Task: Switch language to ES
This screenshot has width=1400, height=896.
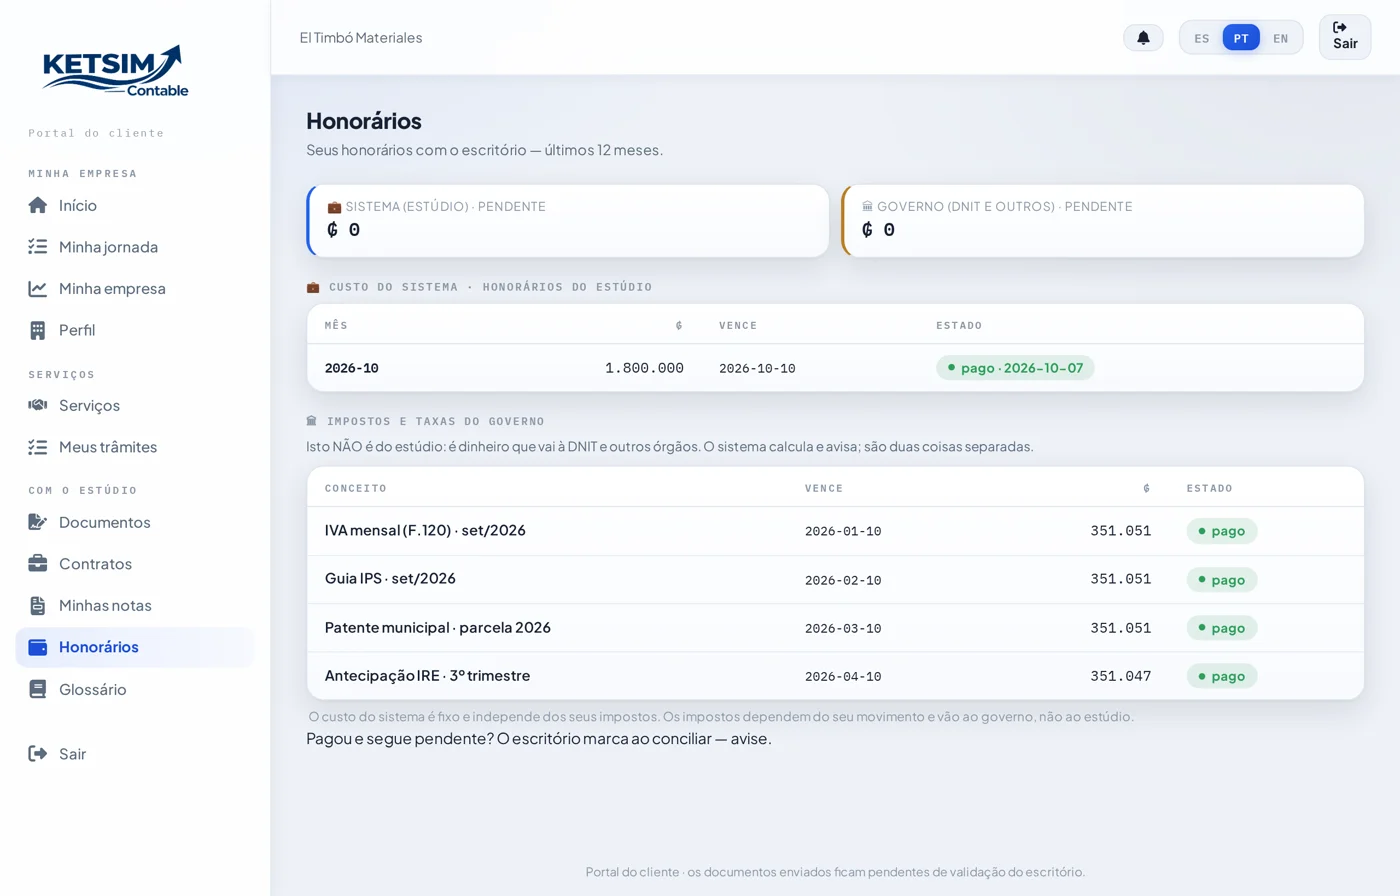Action: point(1202,38)
